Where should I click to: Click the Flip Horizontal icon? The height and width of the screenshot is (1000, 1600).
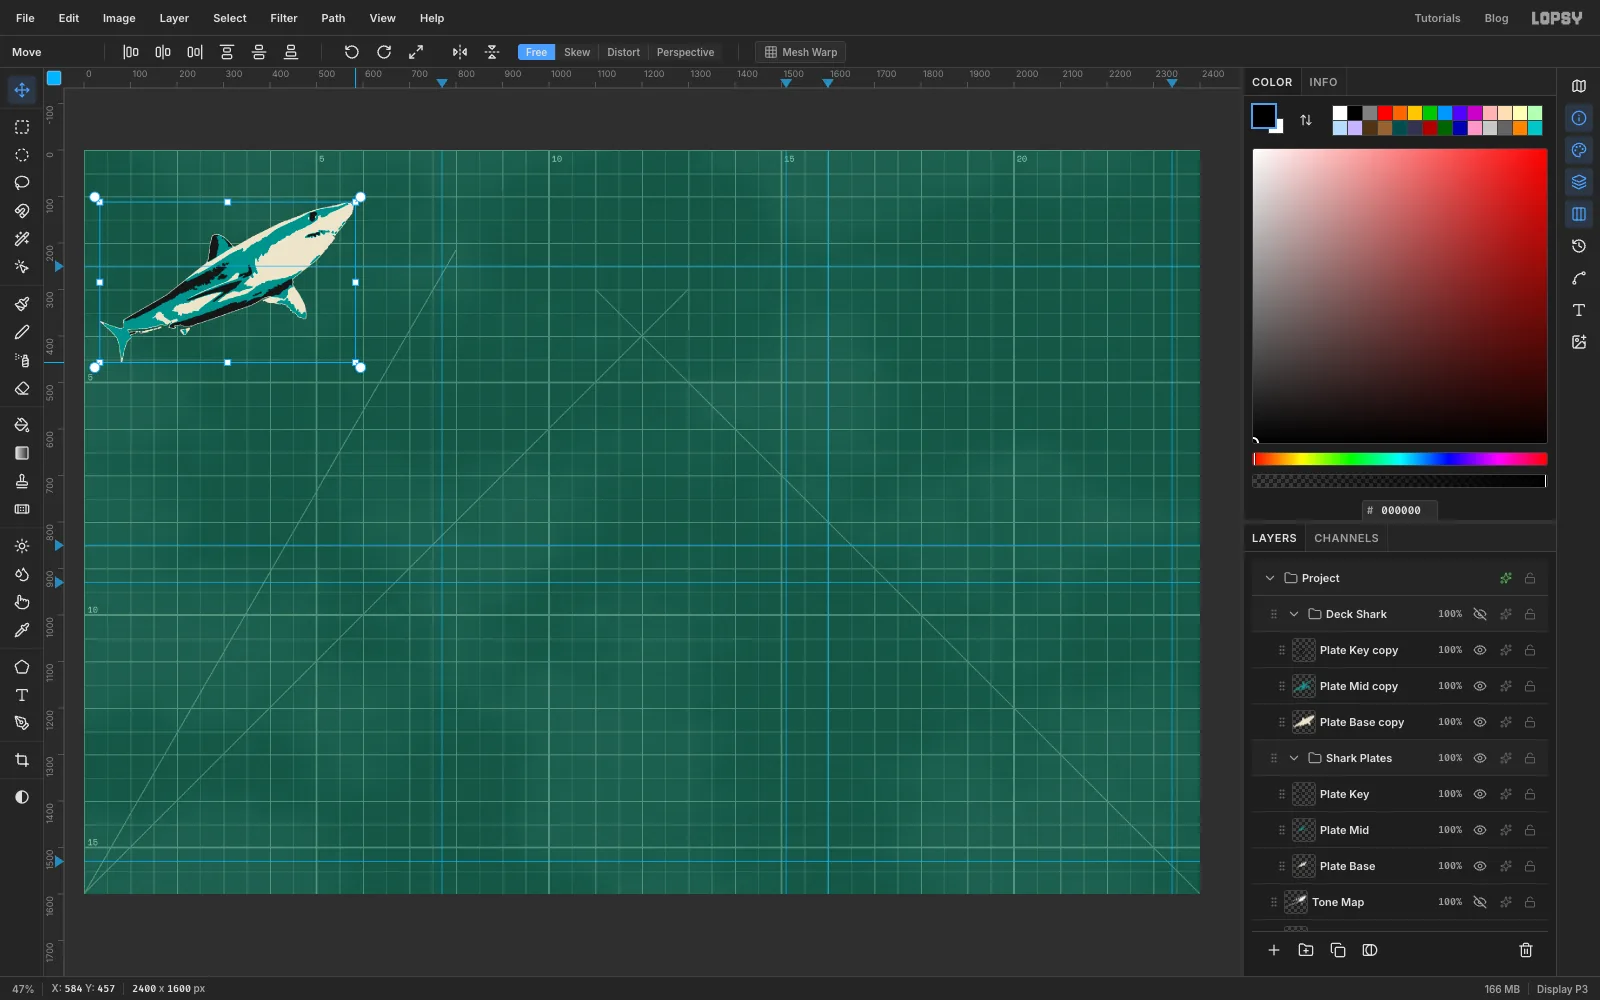coord(460,52)
